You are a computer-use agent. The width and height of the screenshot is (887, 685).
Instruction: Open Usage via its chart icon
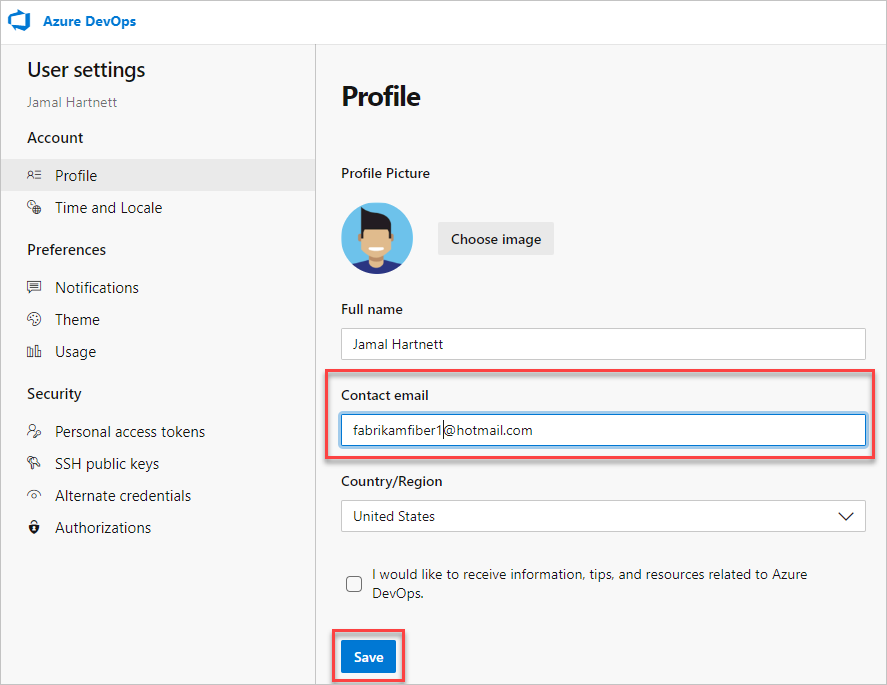point(33,351)
